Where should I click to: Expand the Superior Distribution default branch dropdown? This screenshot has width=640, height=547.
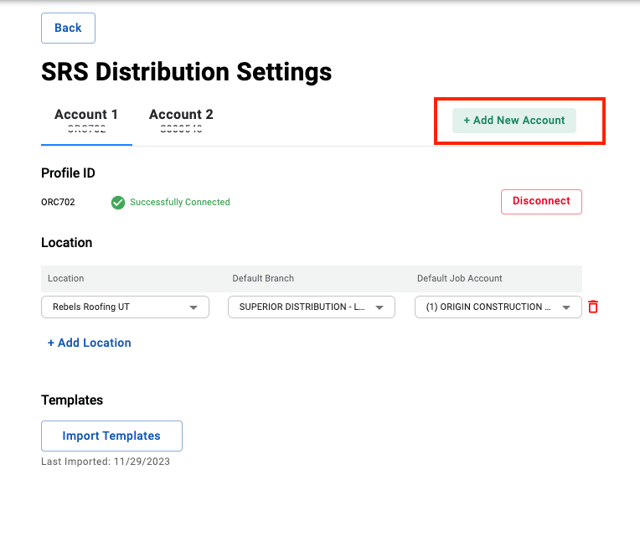coord(311,307)
